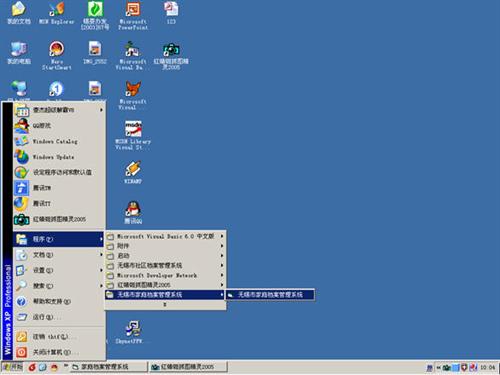Click the taskbar clock showing 10:04
This screenshot has width=500, height=375.
click(x=488, y=368)
